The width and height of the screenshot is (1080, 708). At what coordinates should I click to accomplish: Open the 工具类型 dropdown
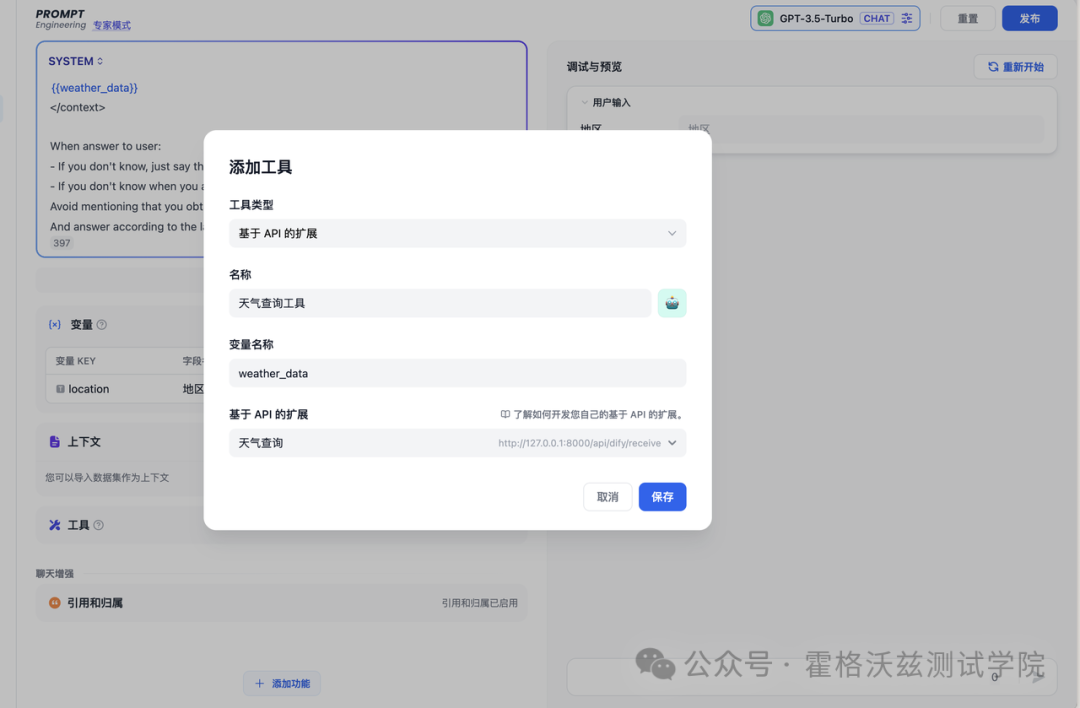[x=457, y=233]
